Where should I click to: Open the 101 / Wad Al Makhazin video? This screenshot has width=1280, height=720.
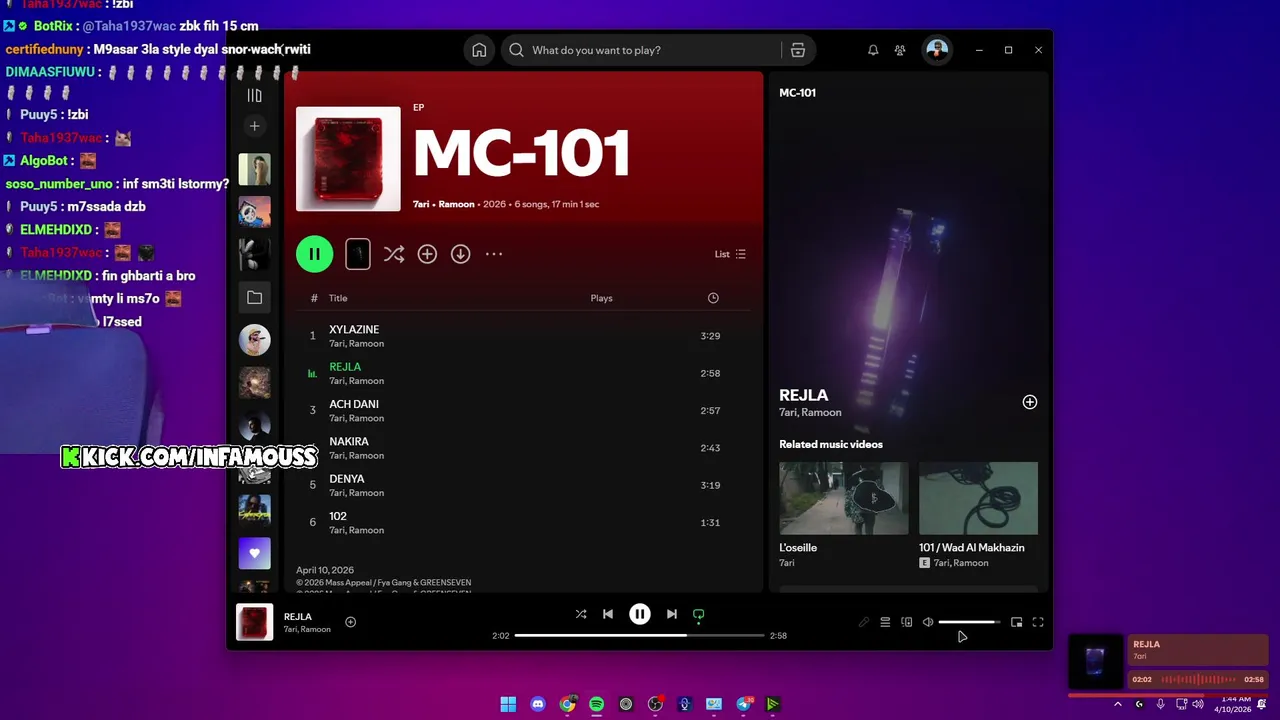pos(978,514)
